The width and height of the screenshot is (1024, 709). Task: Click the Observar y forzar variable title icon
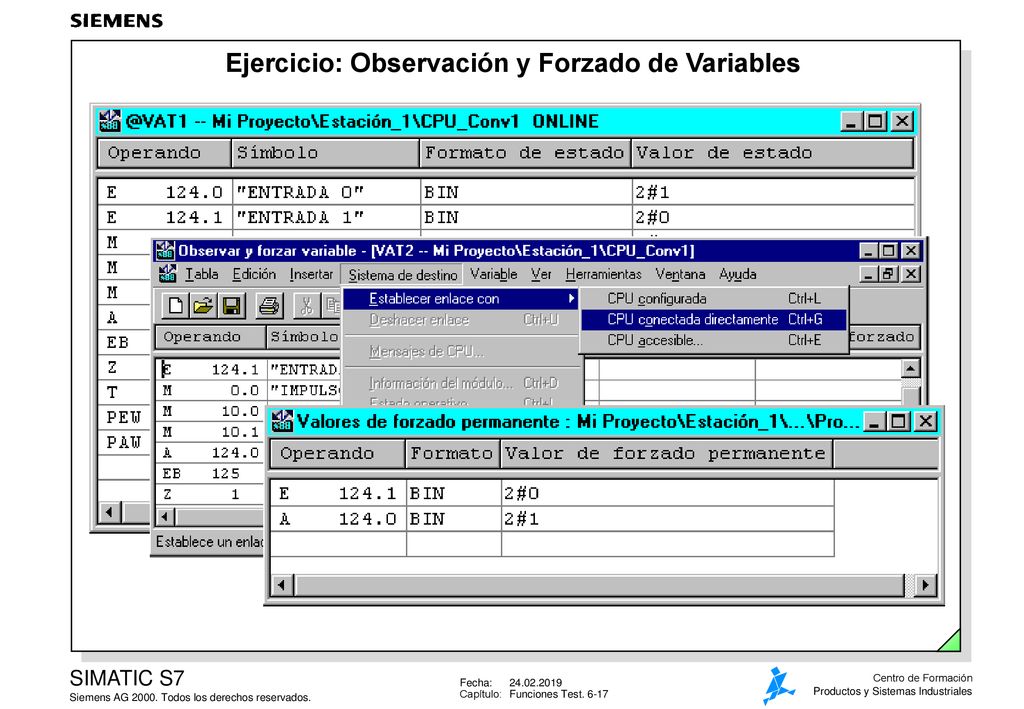165,251
